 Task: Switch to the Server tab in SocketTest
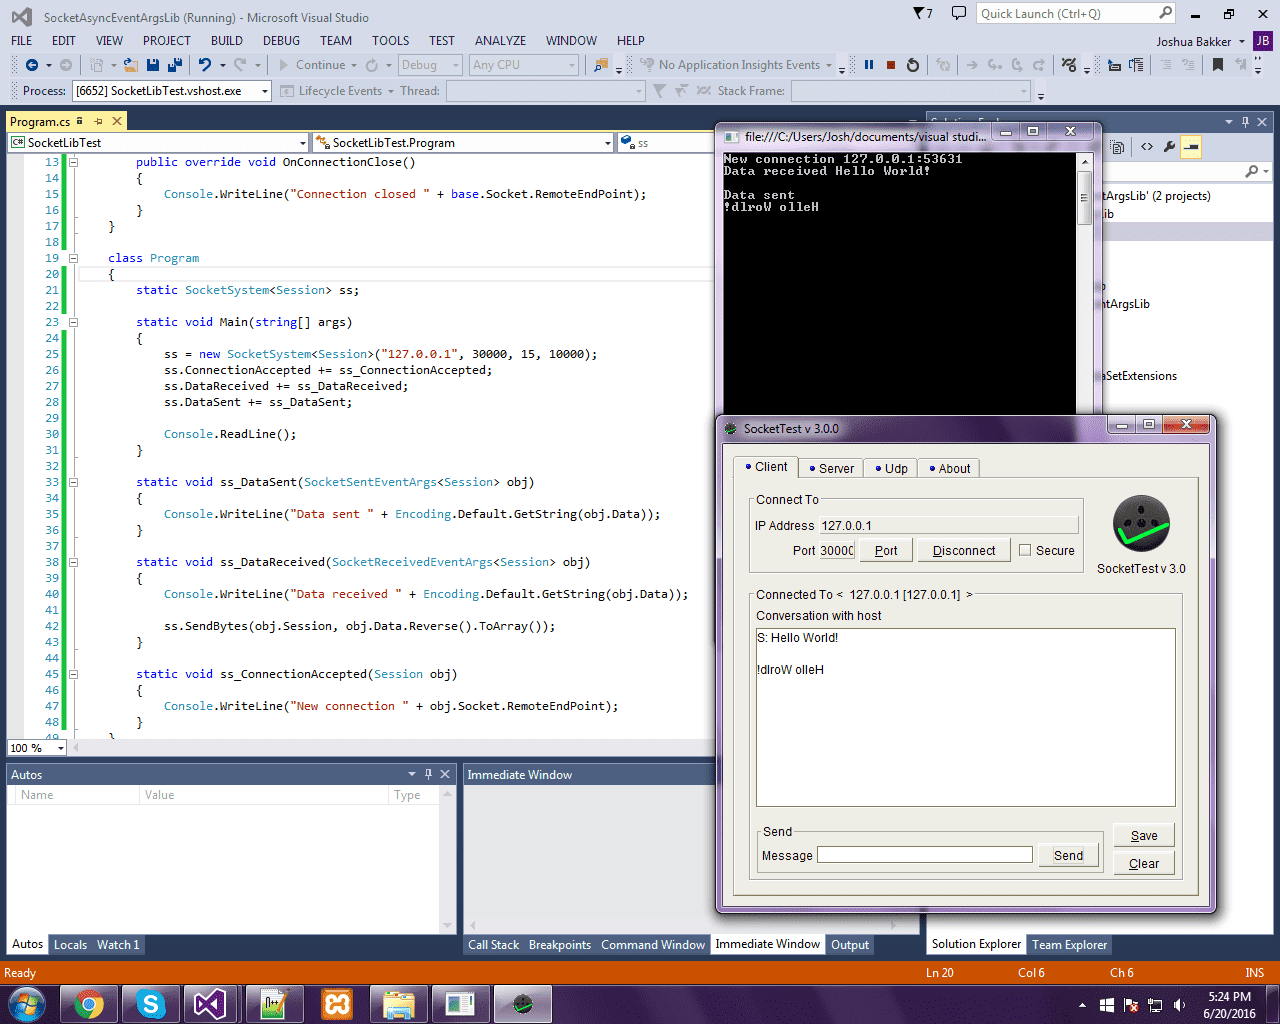click(x=831, y=468)
